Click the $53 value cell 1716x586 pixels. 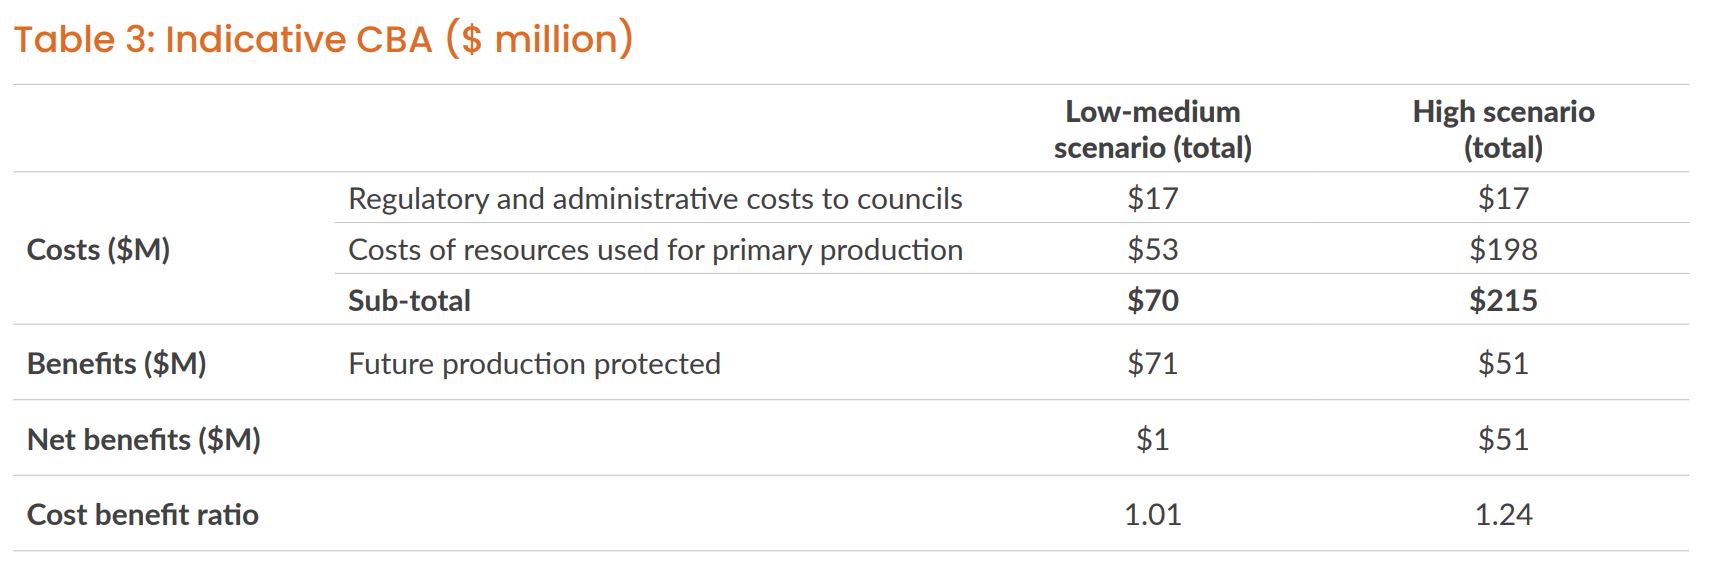pyautogui.click(x=1152, y=249)
